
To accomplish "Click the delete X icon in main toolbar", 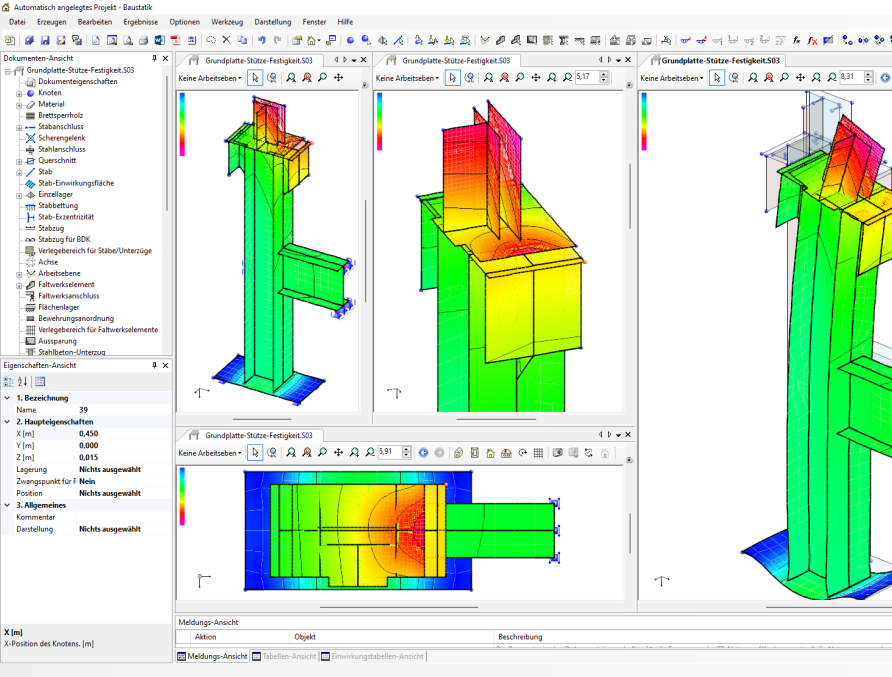I will [226, 40].
